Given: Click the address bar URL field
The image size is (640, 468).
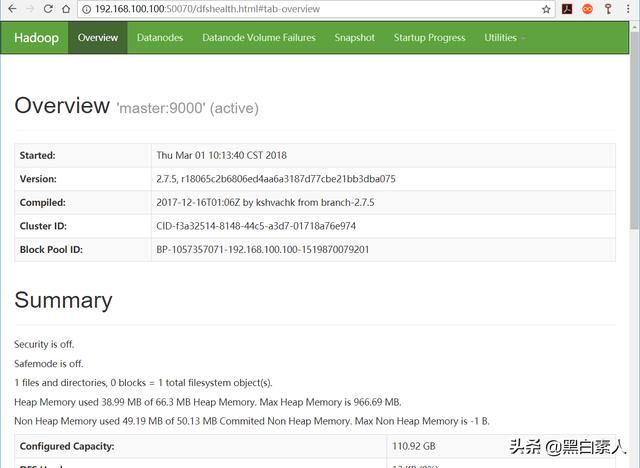Looking at the screenshot, I should (x=300, y=9).
